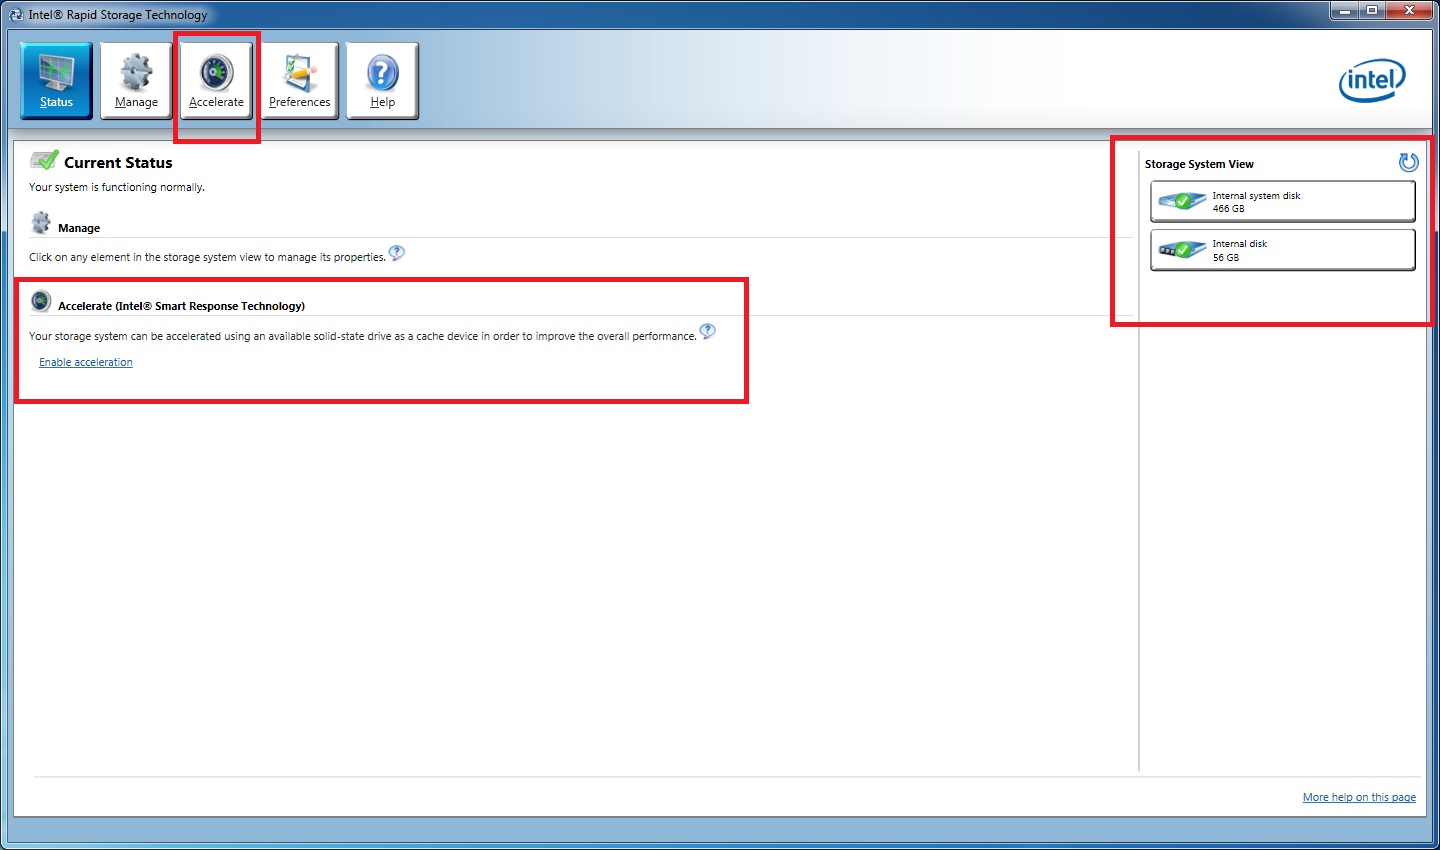This screenshot has width=1440, height=850.
Task: Go to the Preferences tab
Action: point(299,81)
